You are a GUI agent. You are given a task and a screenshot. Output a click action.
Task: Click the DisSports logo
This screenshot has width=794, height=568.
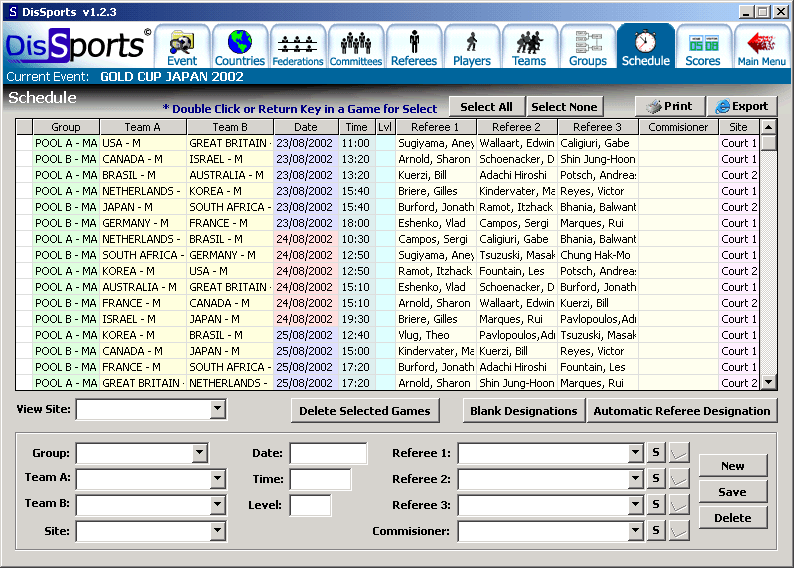[77, 46]
